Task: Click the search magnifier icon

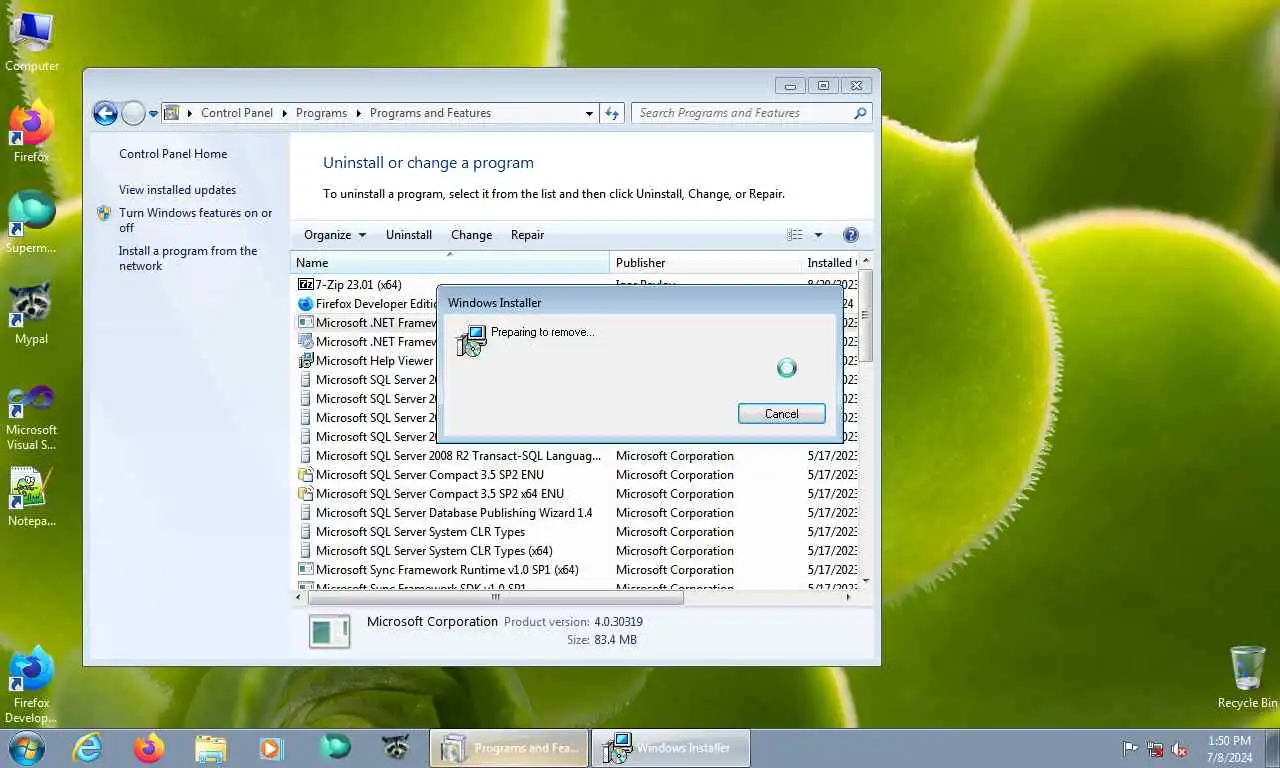Action: pyautogui.click(x=860, y=113)
